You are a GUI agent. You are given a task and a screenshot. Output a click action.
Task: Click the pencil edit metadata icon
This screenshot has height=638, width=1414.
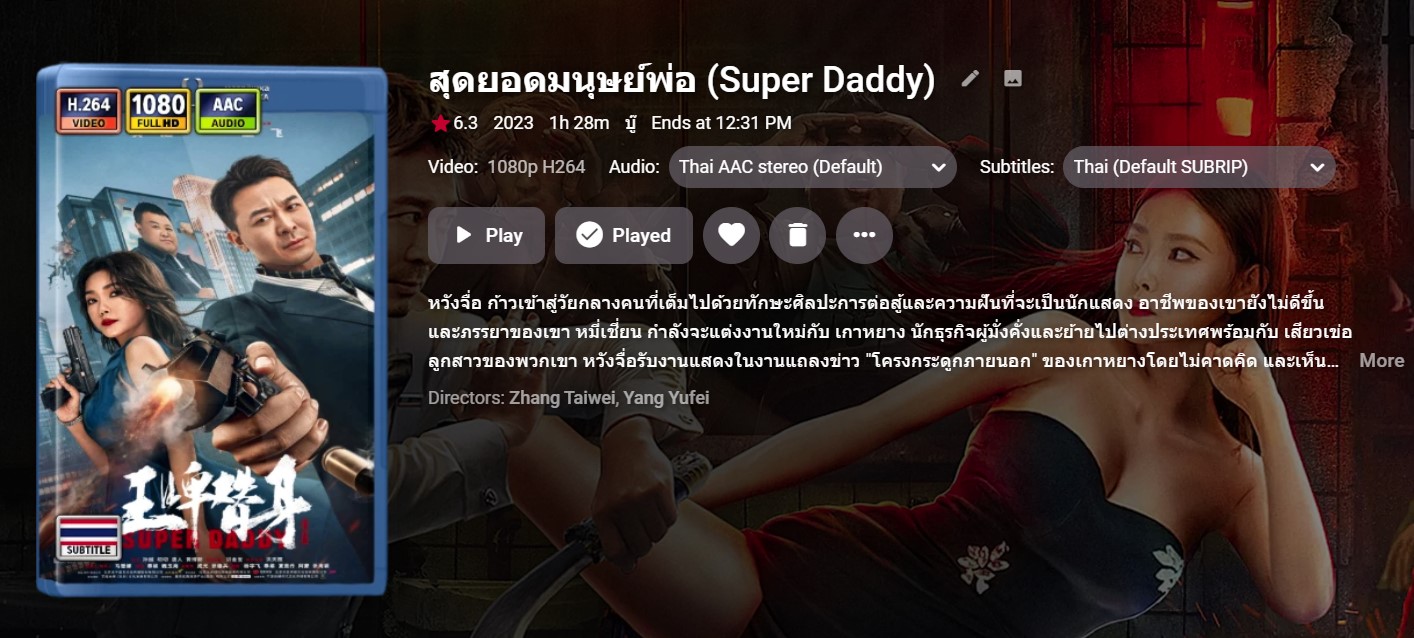(970, 78)
